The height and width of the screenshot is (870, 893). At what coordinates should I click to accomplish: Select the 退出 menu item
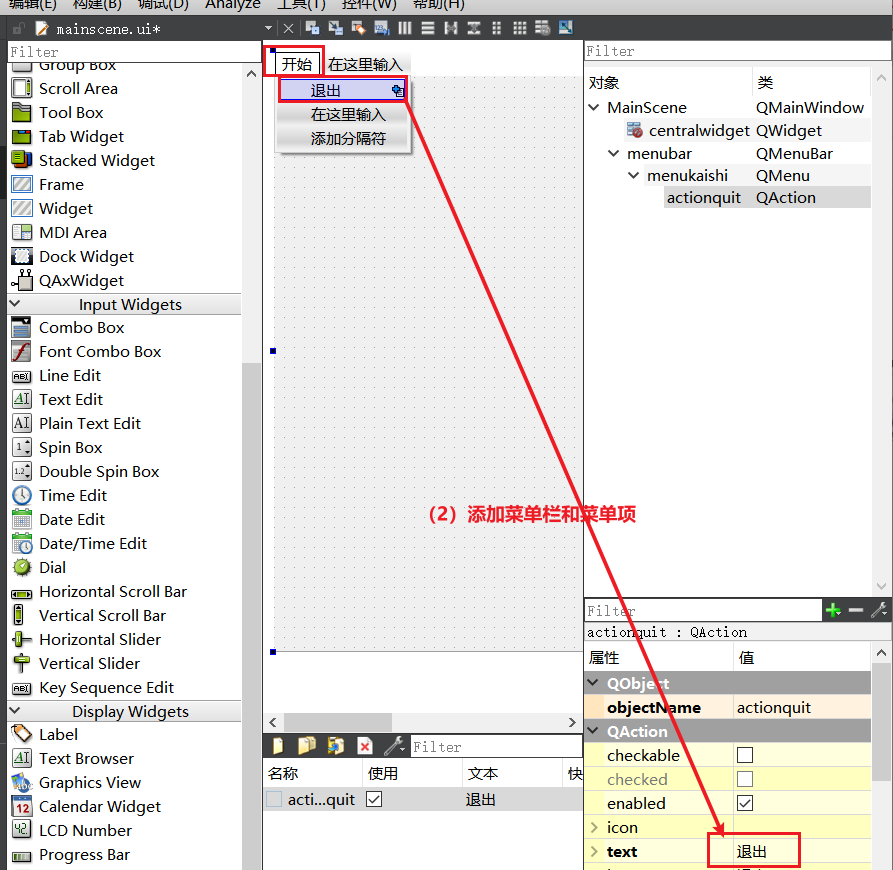pos(342,90)
